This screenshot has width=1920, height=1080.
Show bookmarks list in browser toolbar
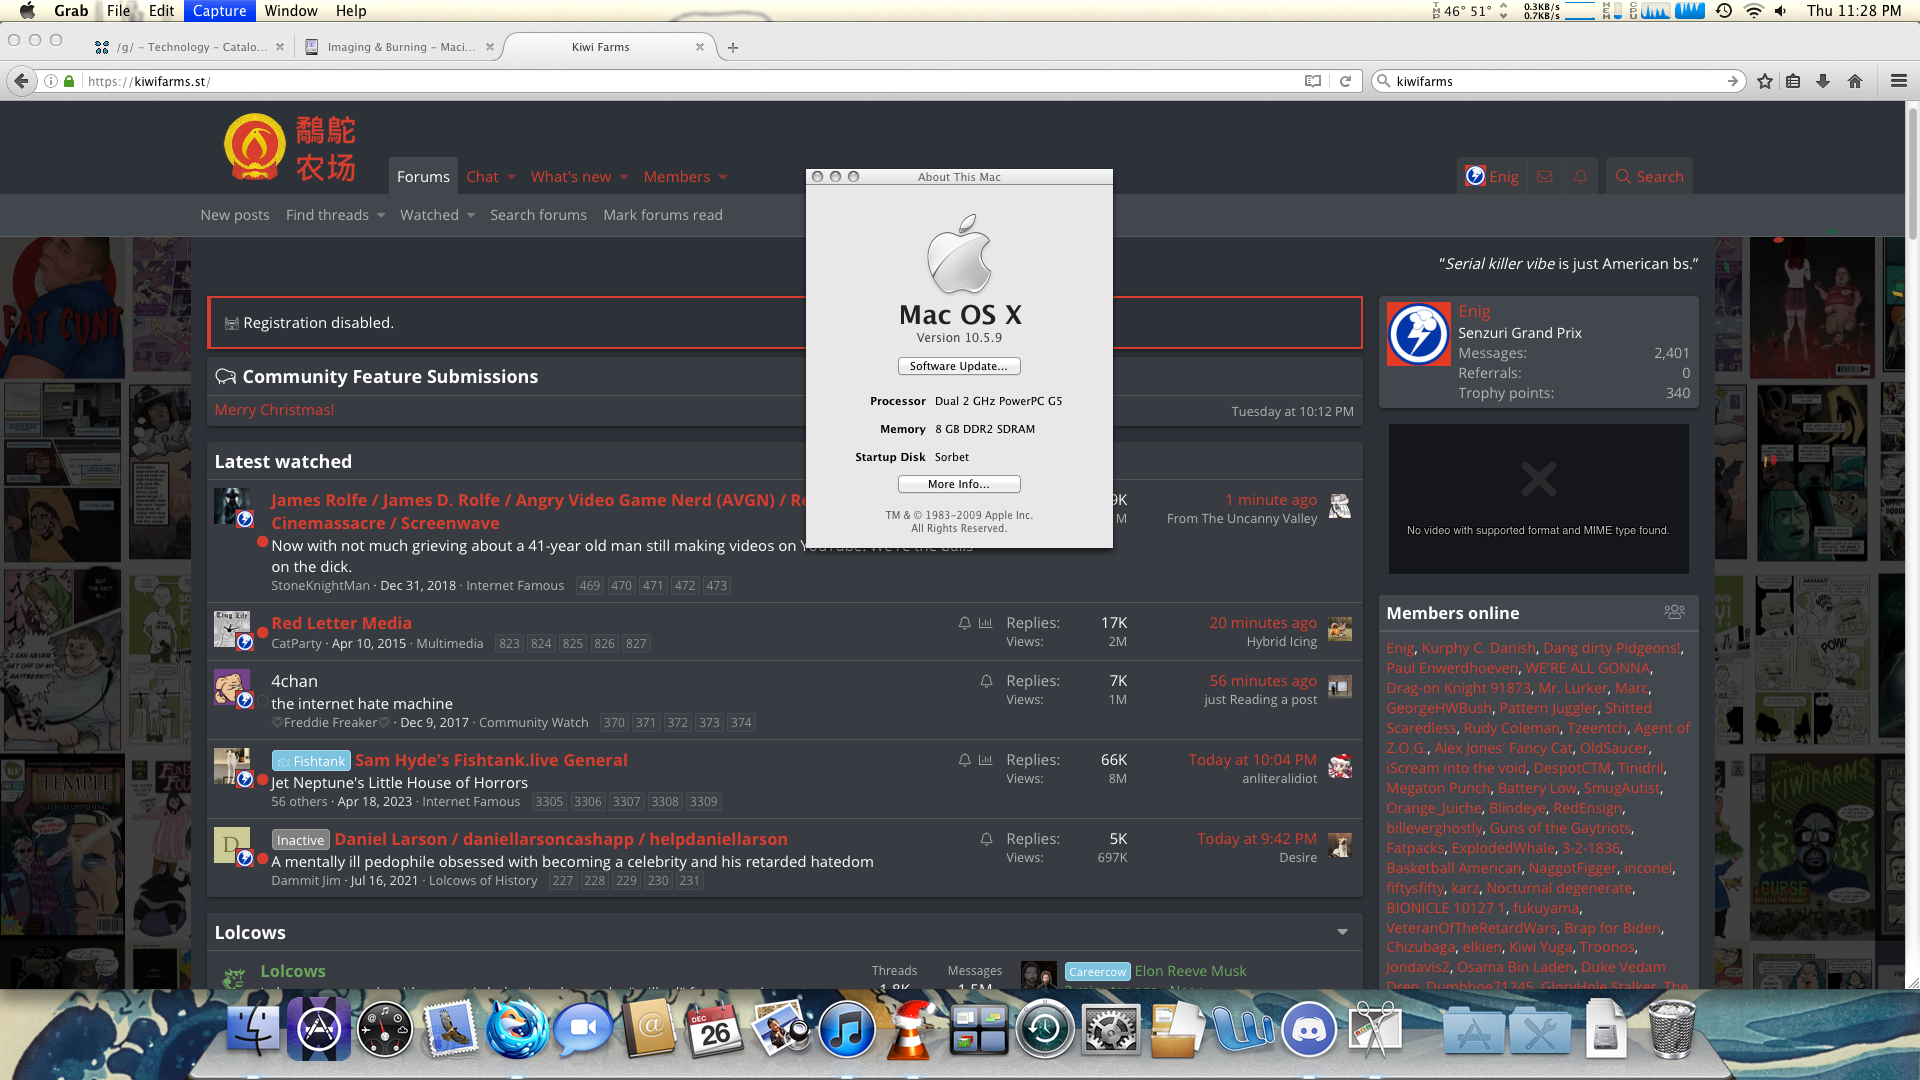pos(1793,81)
